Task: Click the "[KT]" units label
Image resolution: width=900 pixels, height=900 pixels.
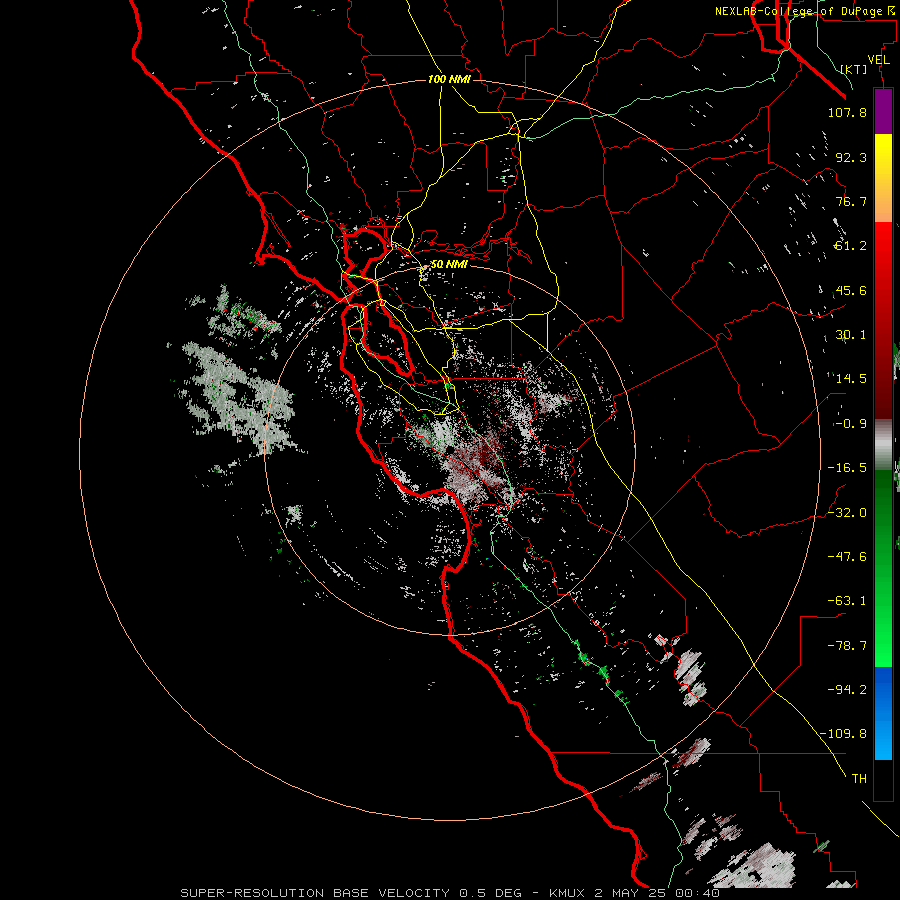Action: point(853,69)
